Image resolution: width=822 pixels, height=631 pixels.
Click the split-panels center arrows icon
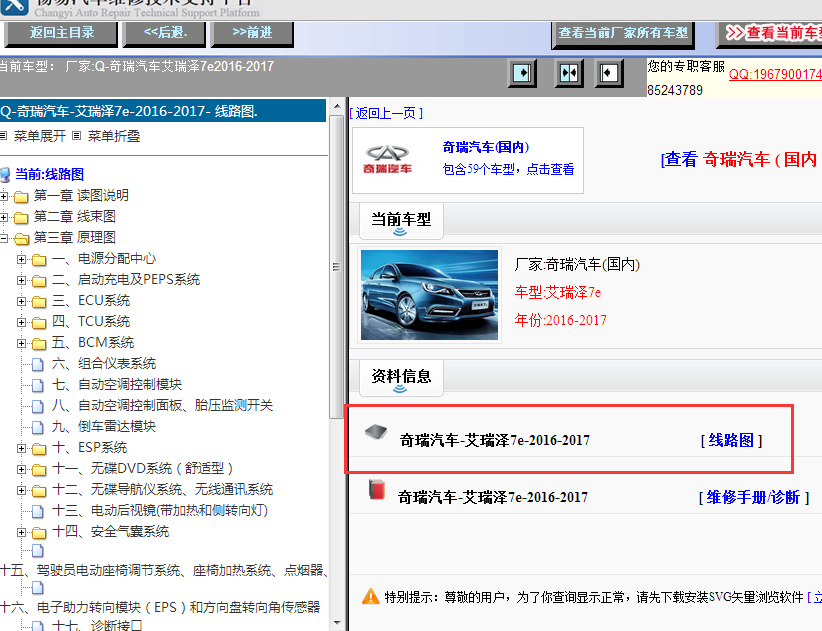point(569,73)
